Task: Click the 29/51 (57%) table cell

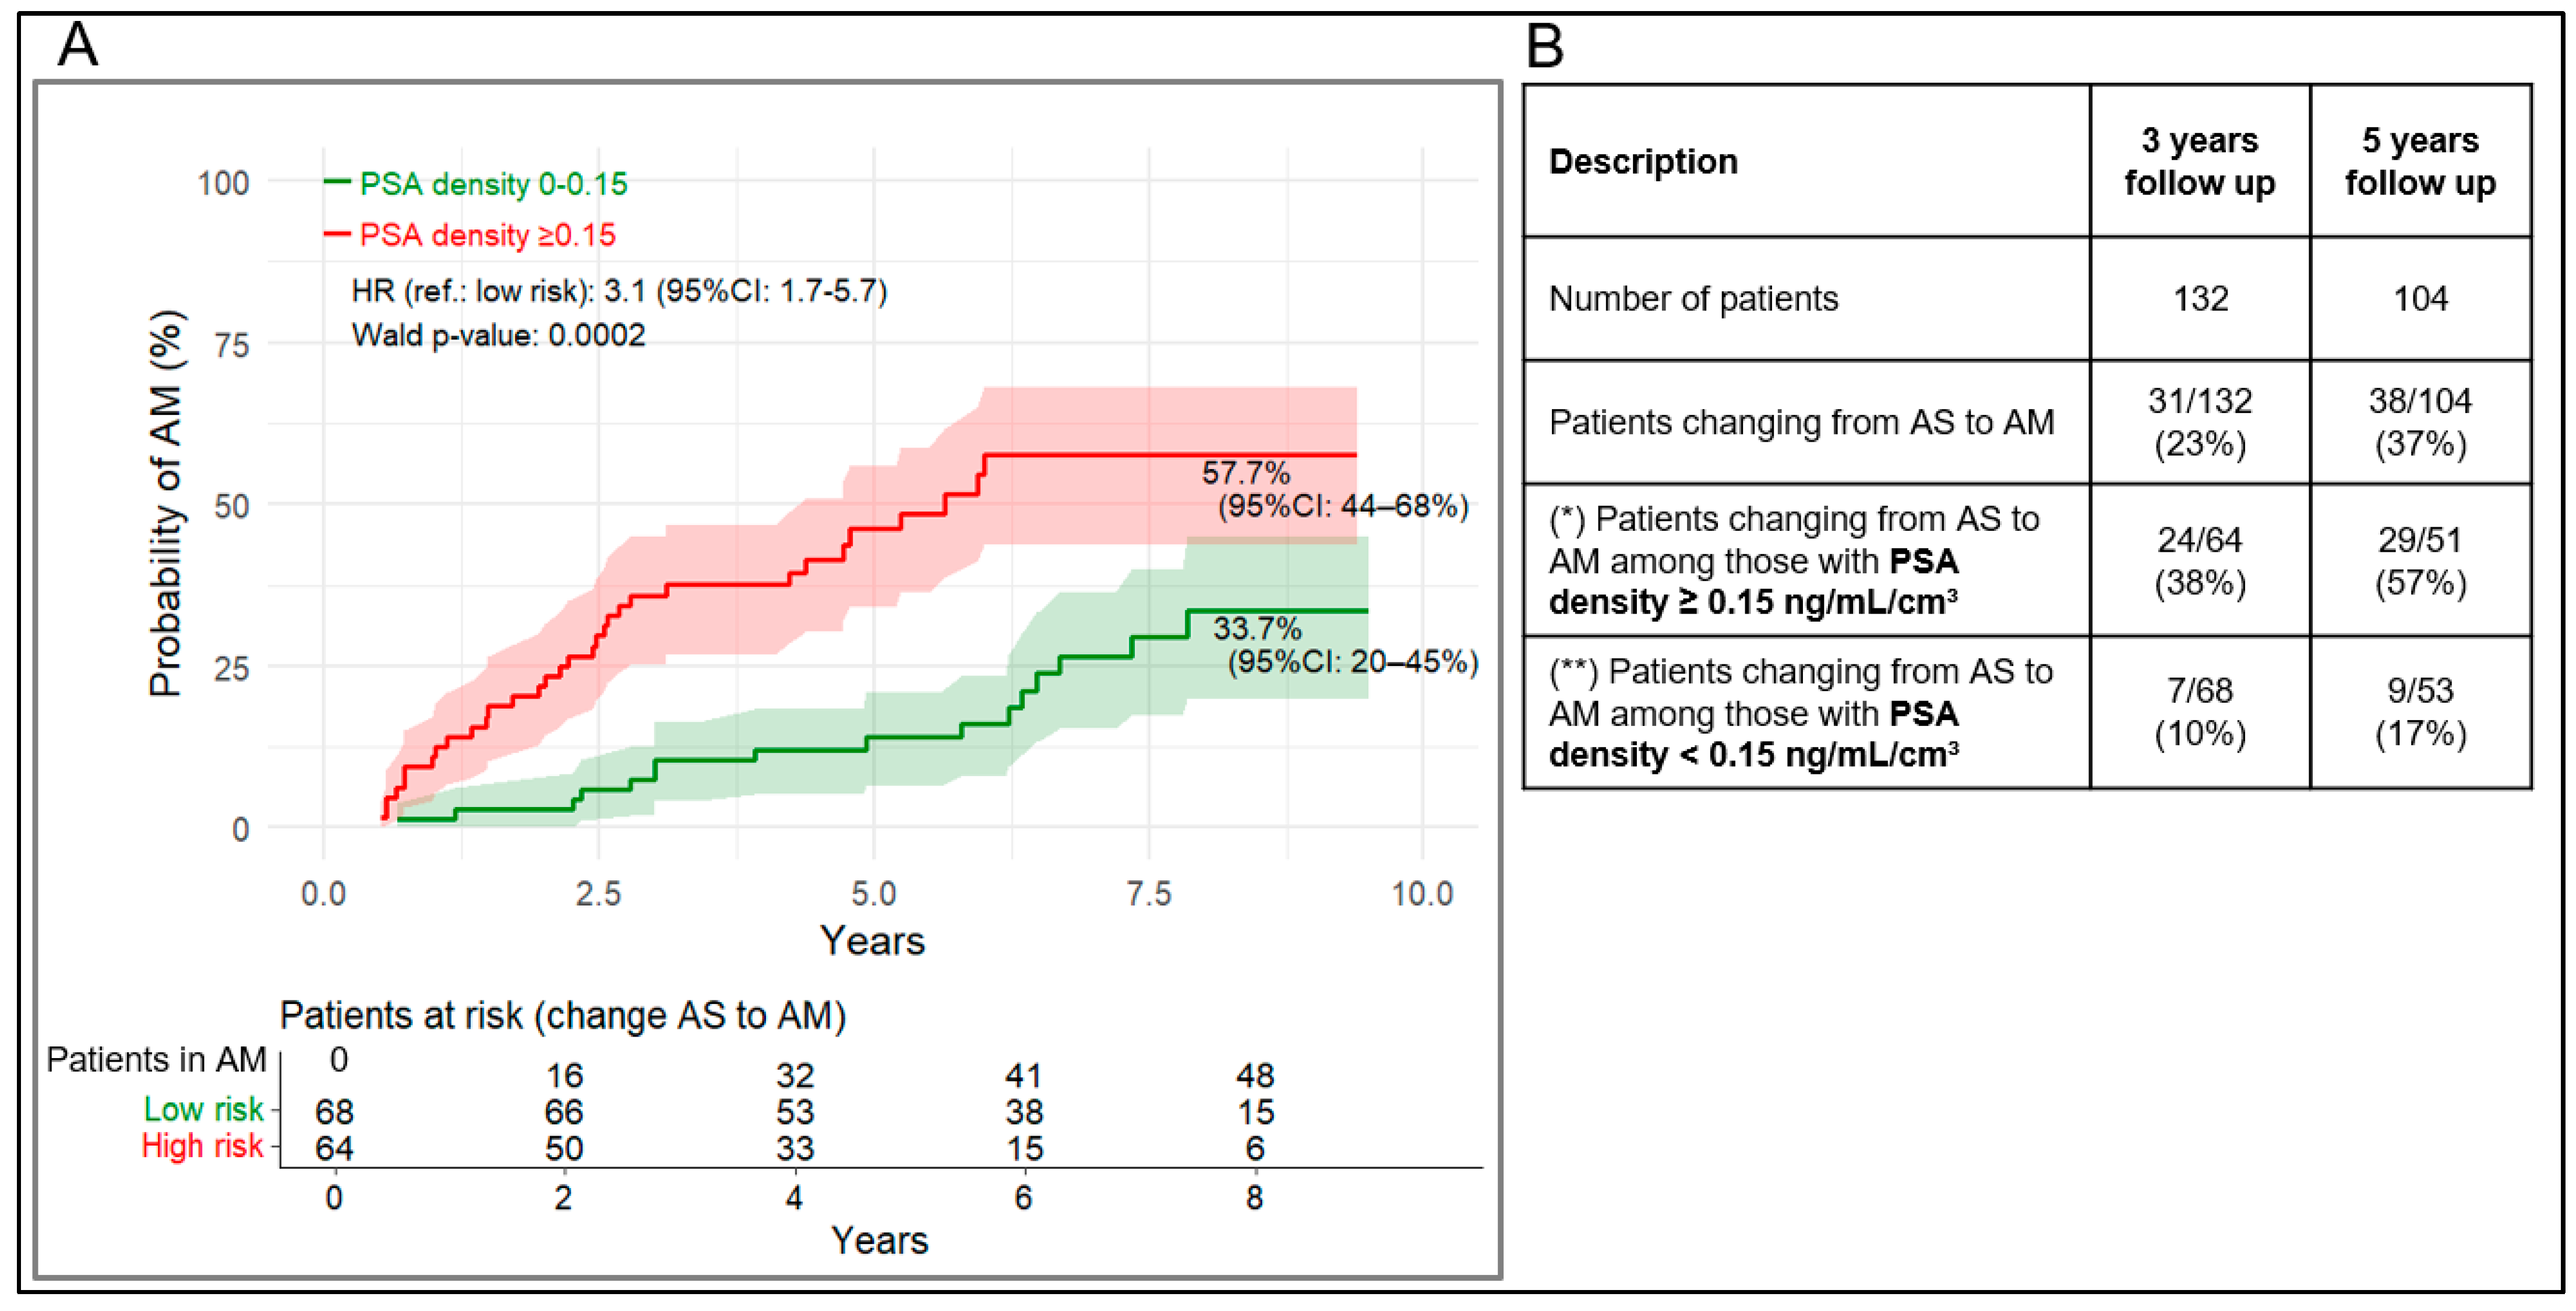Action: point(2421,560)
